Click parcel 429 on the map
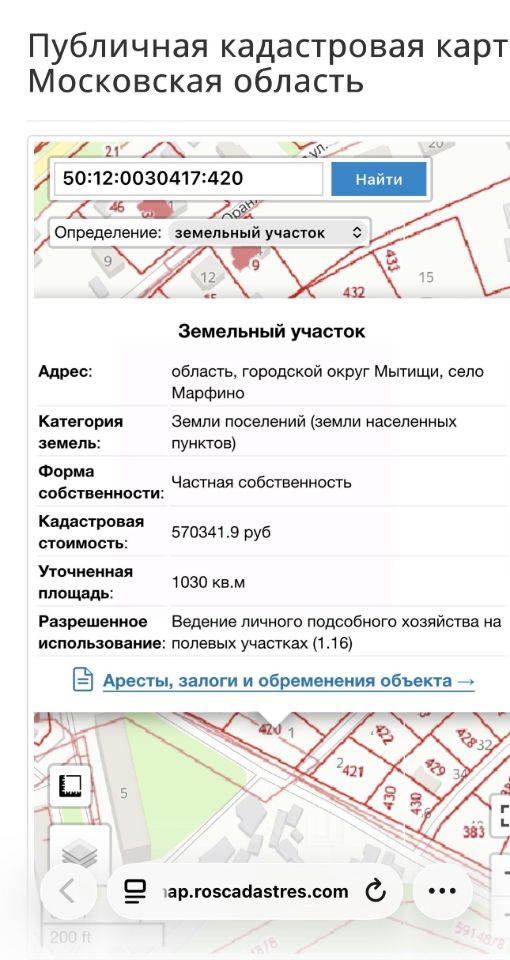The width and height of the screenshot is (510, 960). click(x=434, y=766)
